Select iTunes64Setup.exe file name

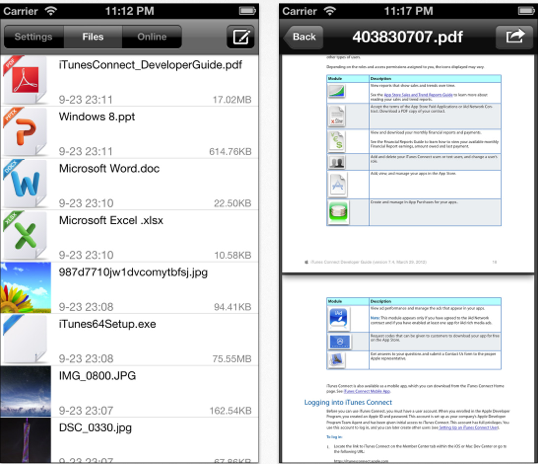(x=107, y=324)
